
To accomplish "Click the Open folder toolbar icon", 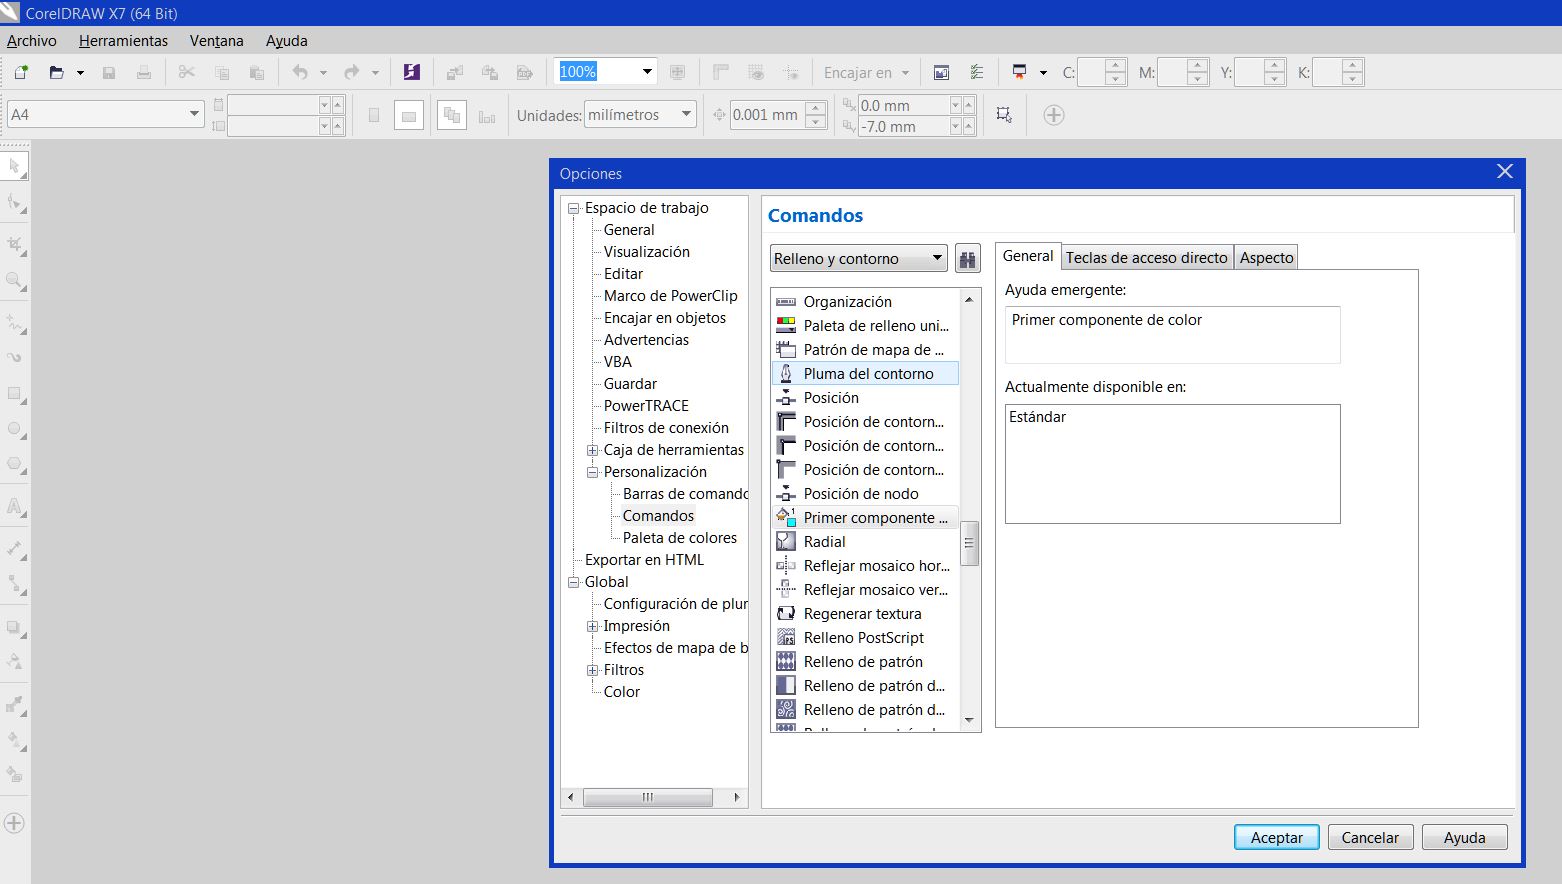I will tap(57, 72).
